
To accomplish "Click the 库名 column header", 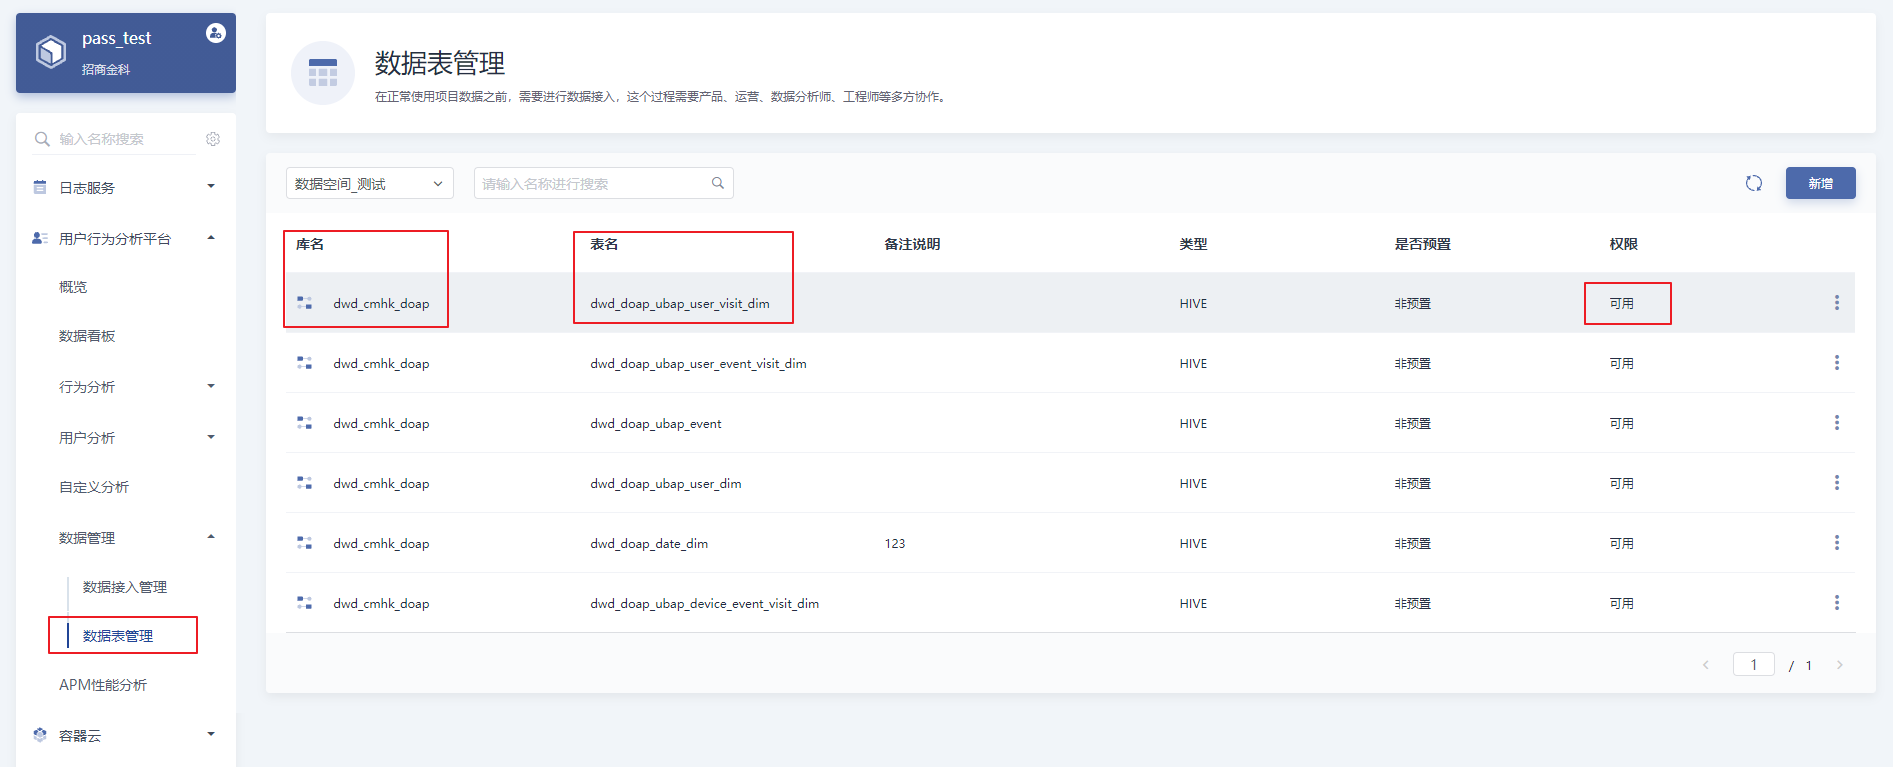I will click(x=310, y=244).
